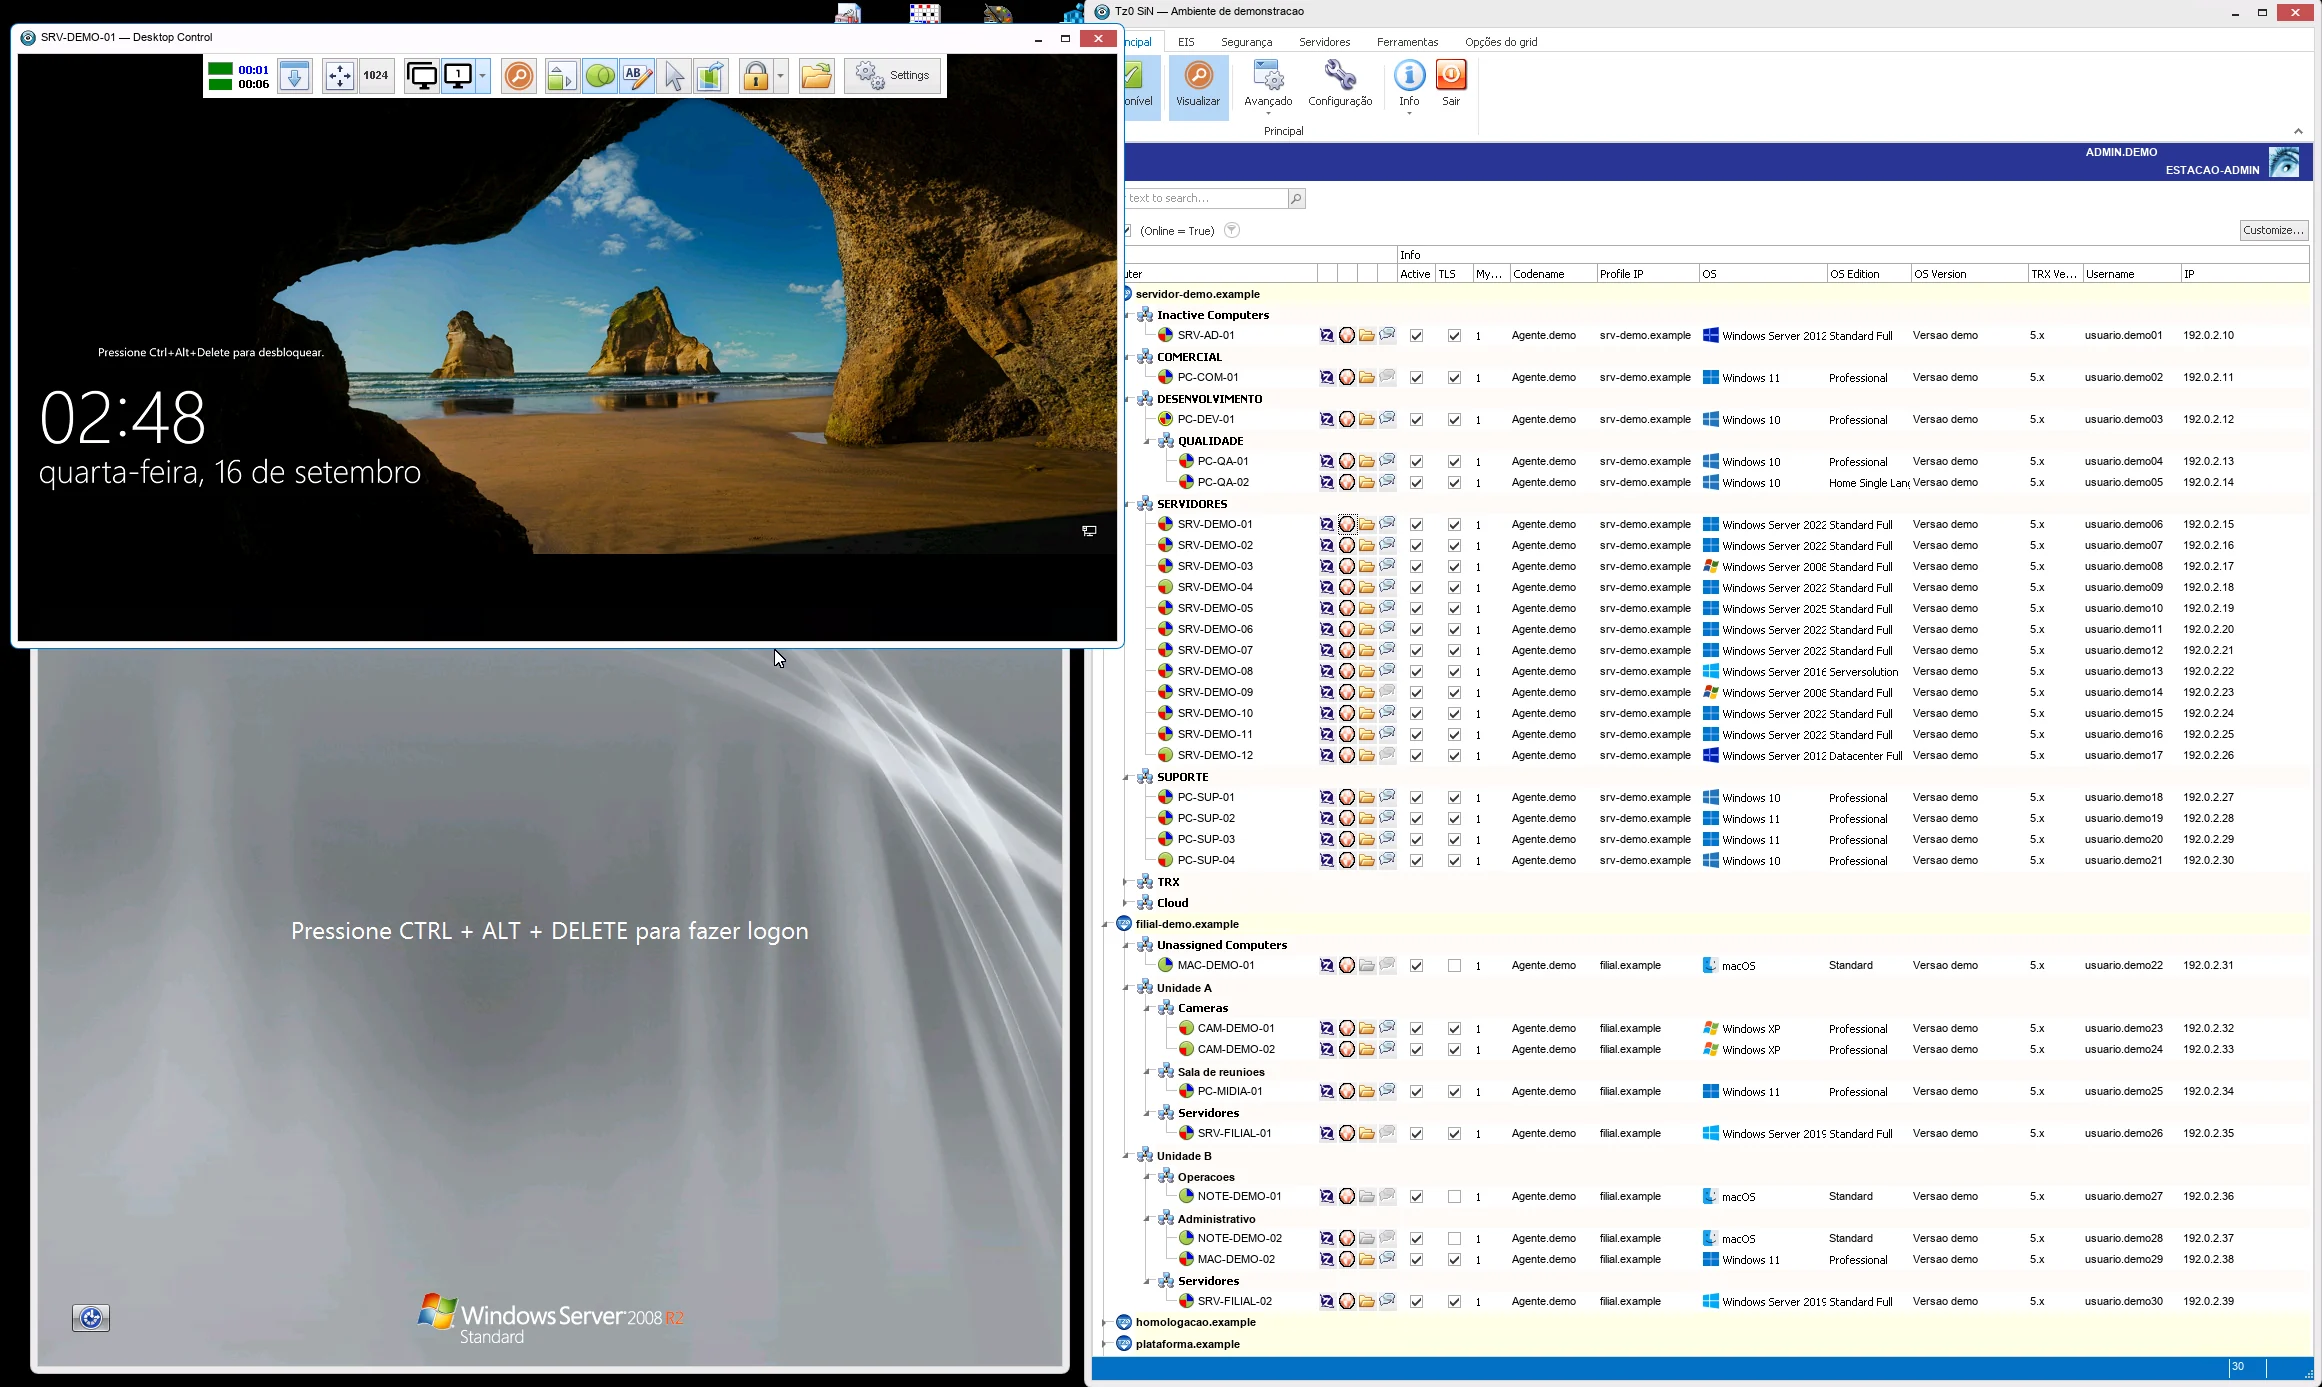This screenshot has height=1387, width=2322.
Task: Collapse the Unidade B group node
Action: [1126, 1156]
